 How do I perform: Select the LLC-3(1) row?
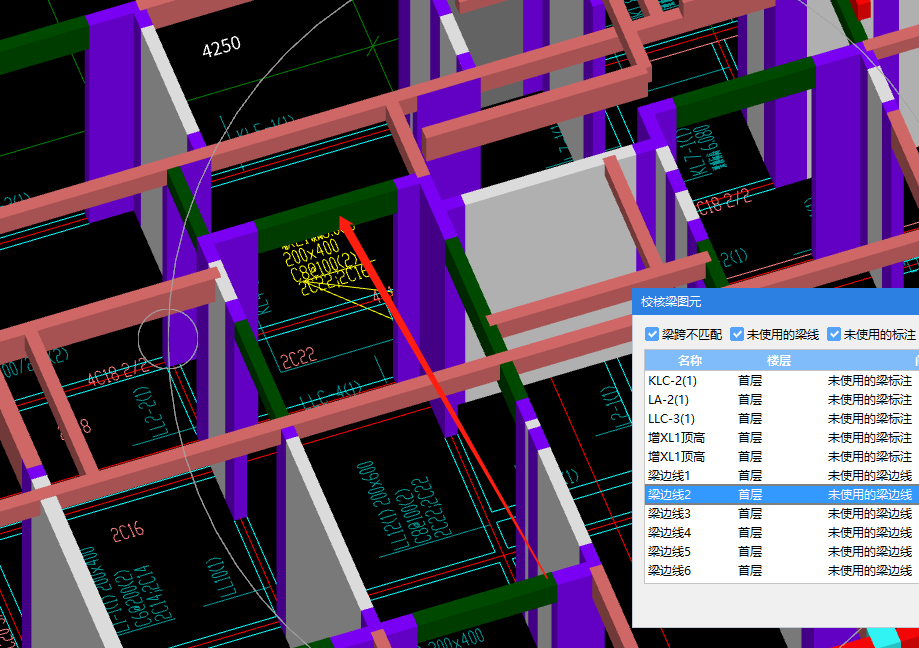[x=782, y=419]
